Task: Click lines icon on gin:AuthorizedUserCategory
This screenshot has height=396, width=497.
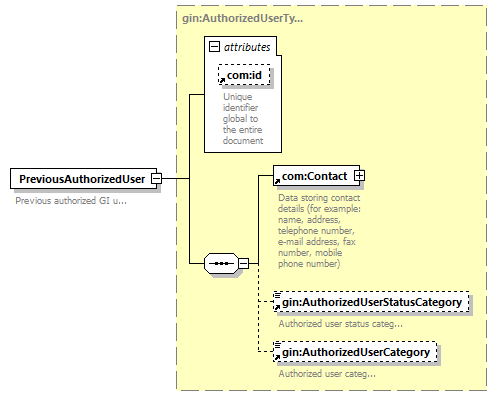Action: coord(277,345)
